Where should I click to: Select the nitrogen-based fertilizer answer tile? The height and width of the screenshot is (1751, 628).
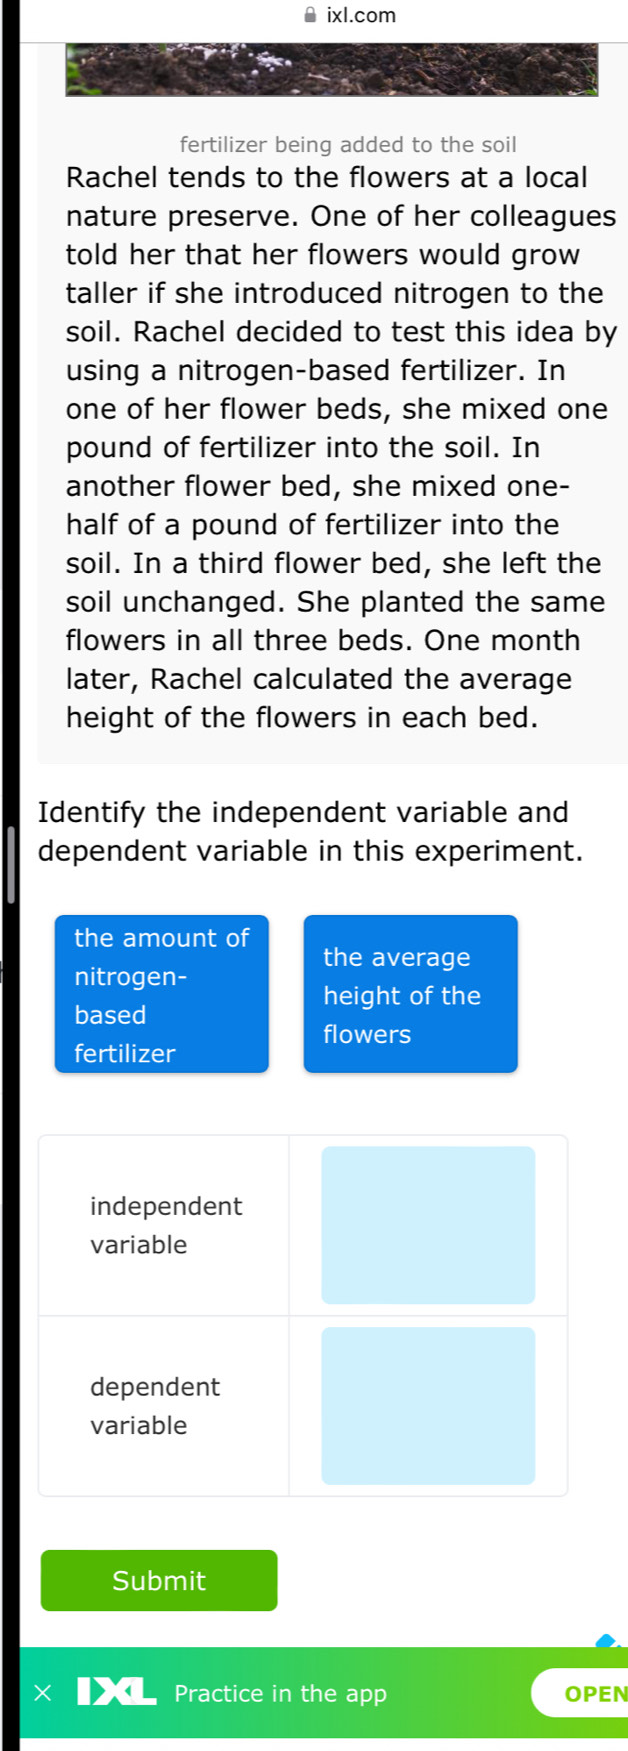pos(162,994)
